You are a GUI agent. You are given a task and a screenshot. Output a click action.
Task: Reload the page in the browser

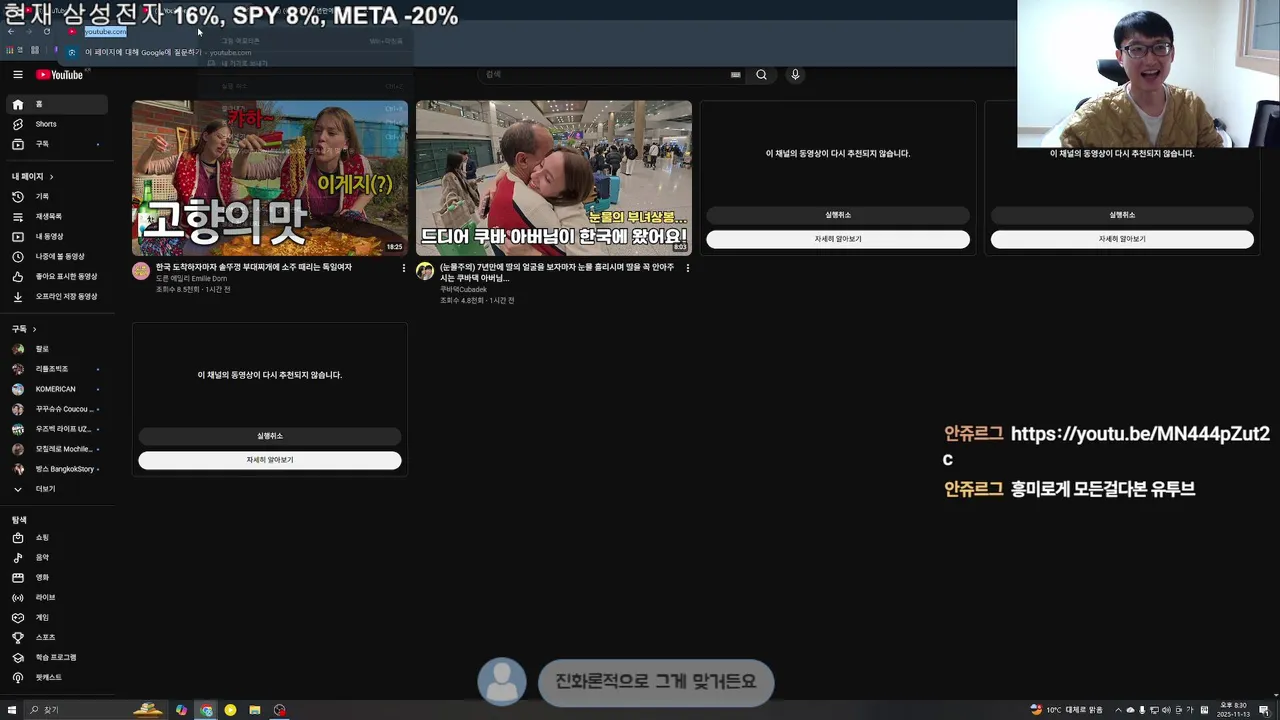[46, 32]
